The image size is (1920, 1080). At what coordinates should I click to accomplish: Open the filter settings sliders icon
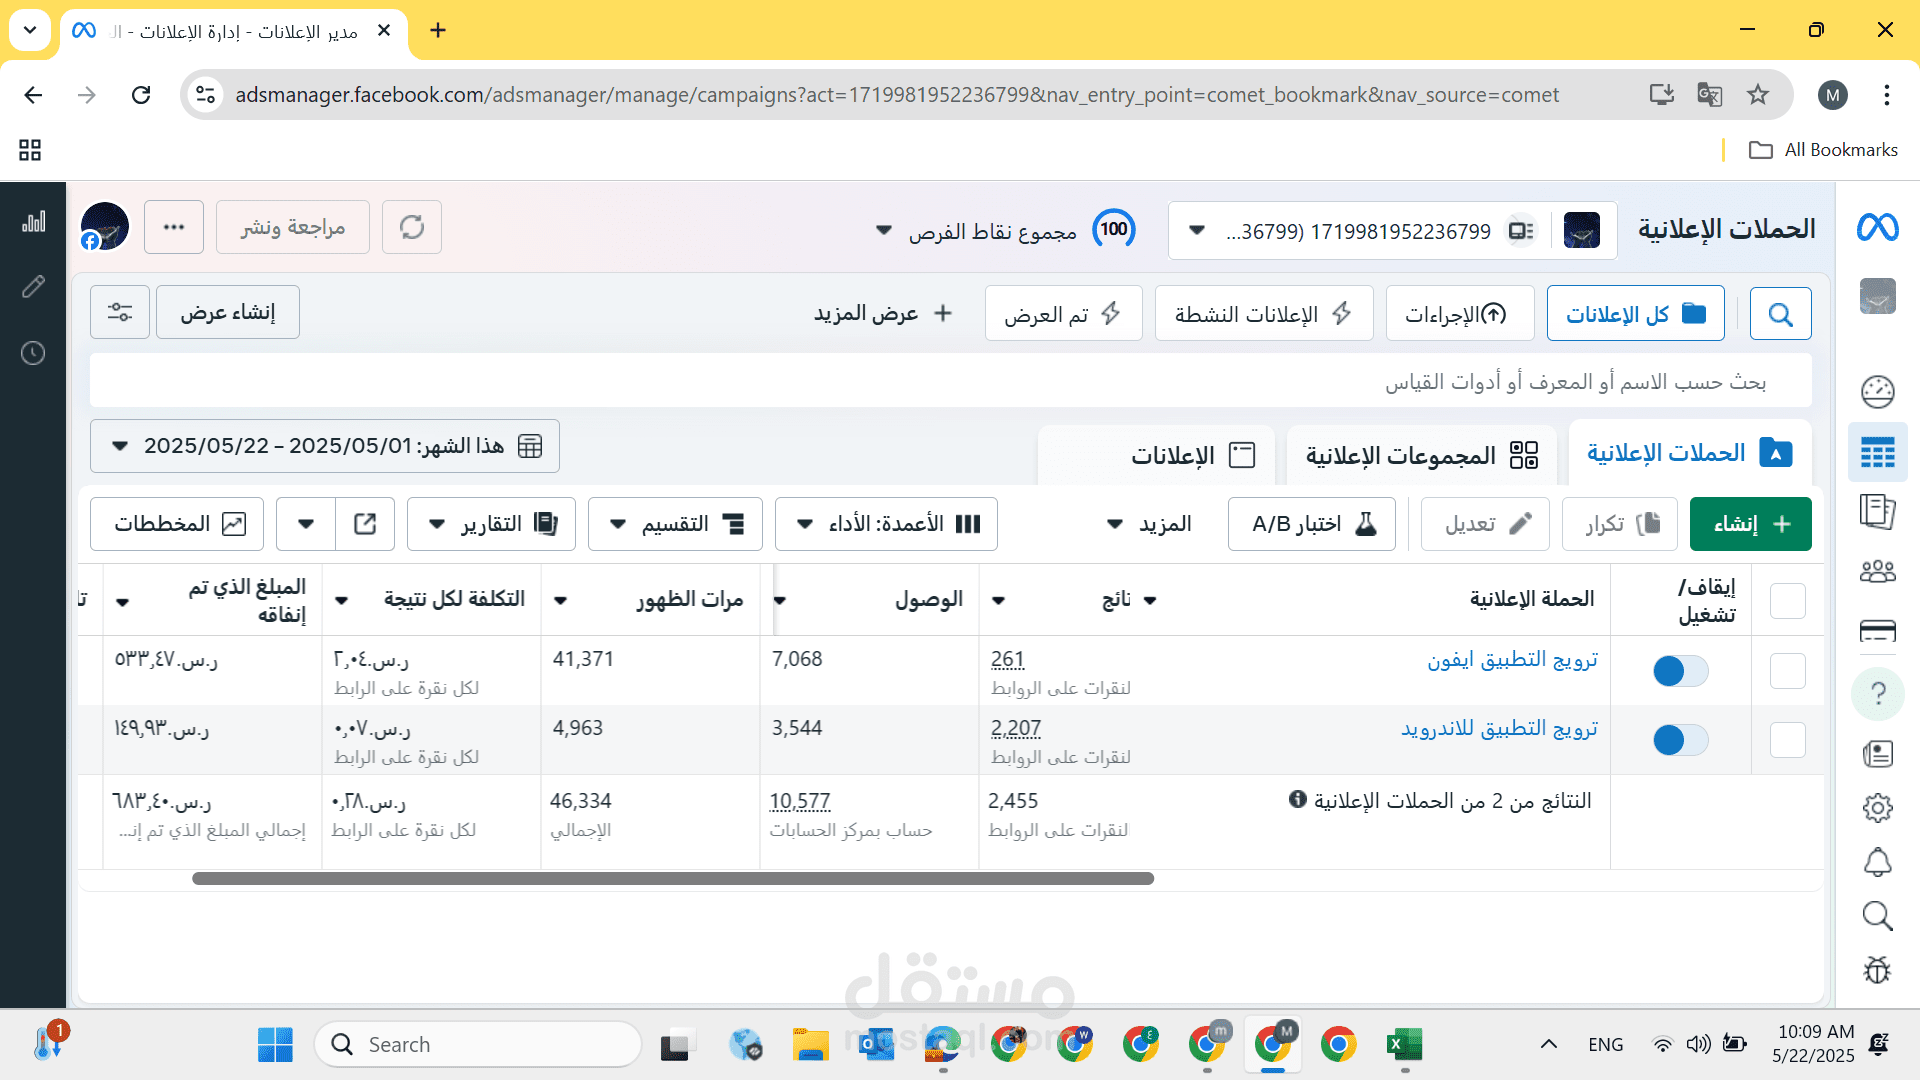pyautogui.click(x=120, y=312)
